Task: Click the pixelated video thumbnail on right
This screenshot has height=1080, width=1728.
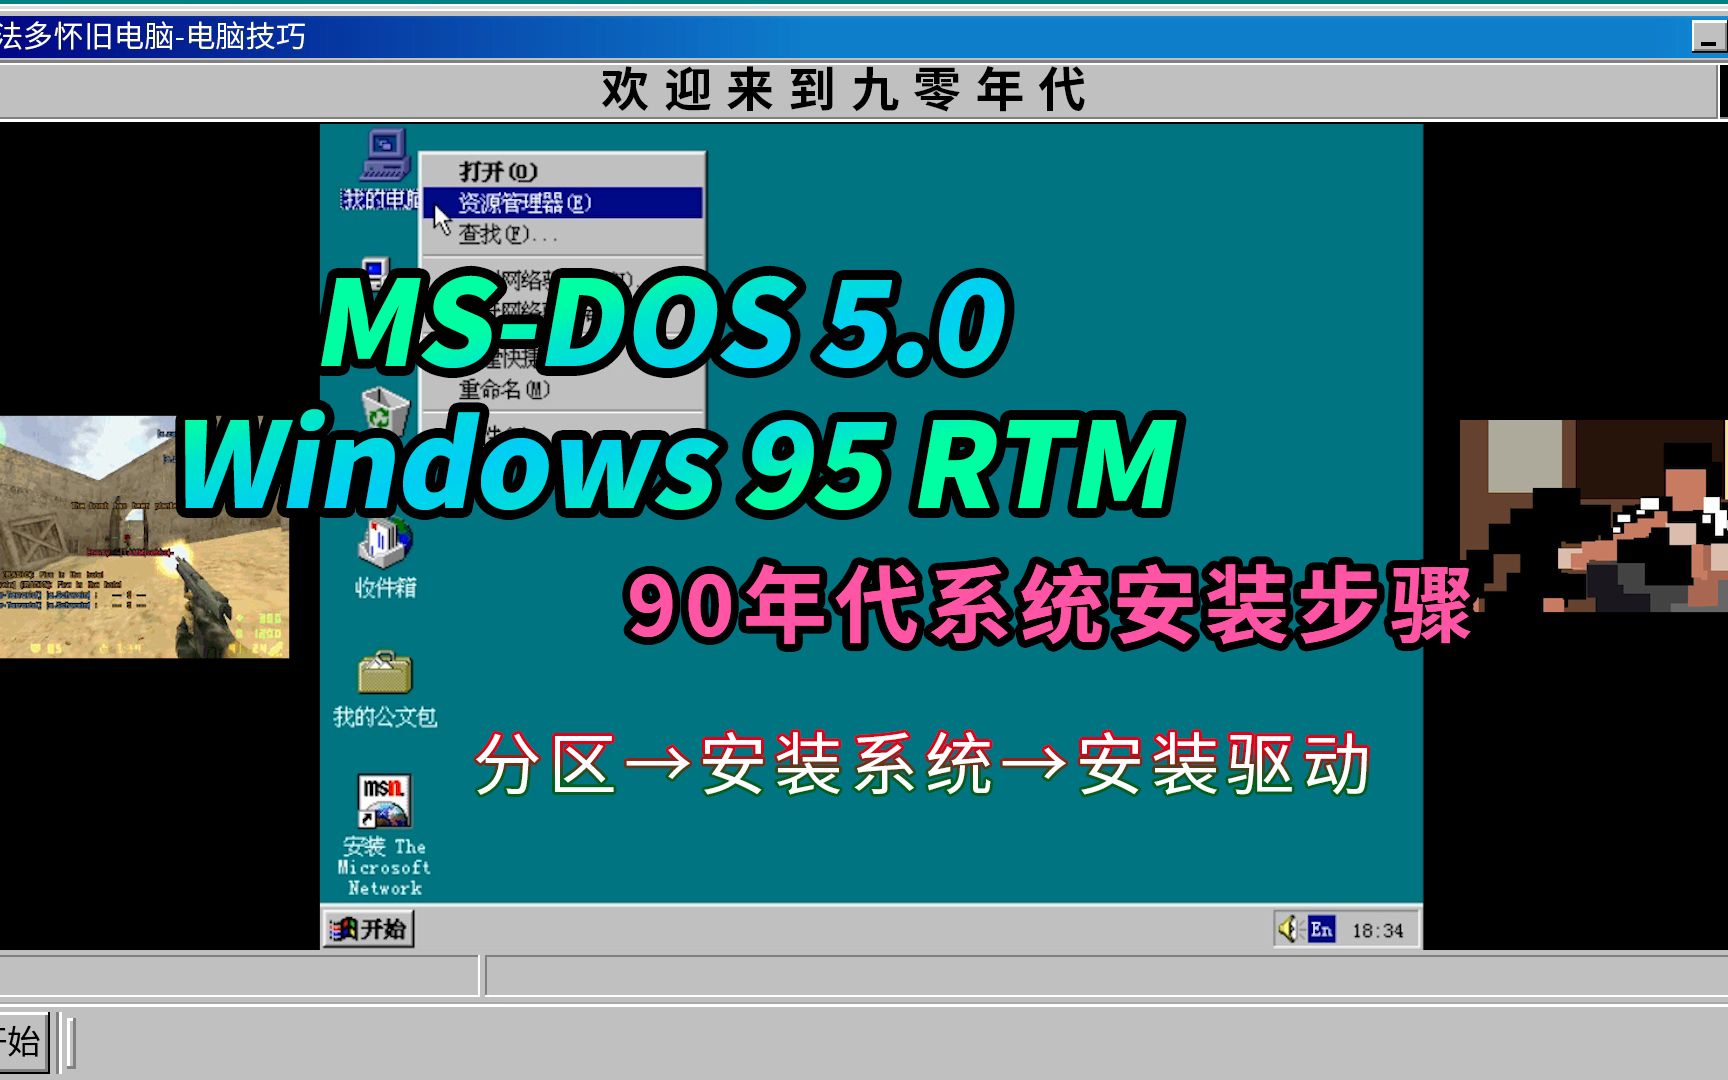Action: (1594, 516)
